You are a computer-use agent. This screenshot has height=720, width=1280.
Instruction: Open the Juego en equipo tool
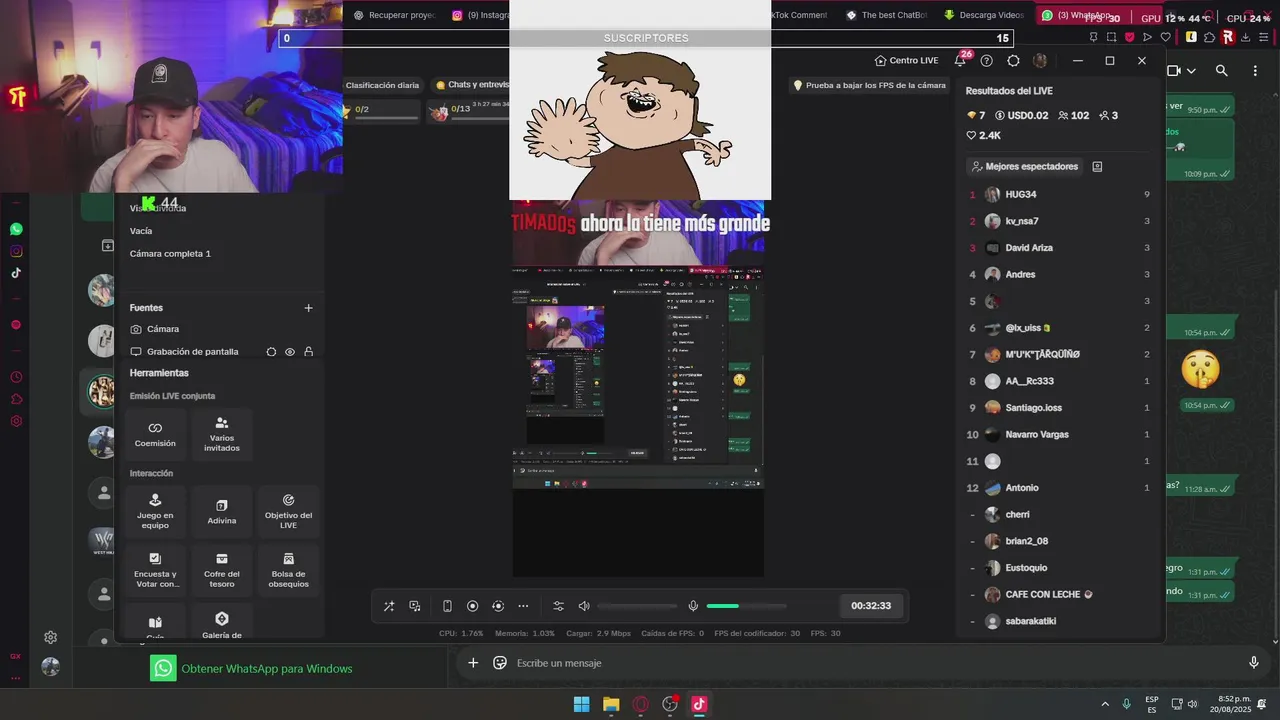[155, 511]
